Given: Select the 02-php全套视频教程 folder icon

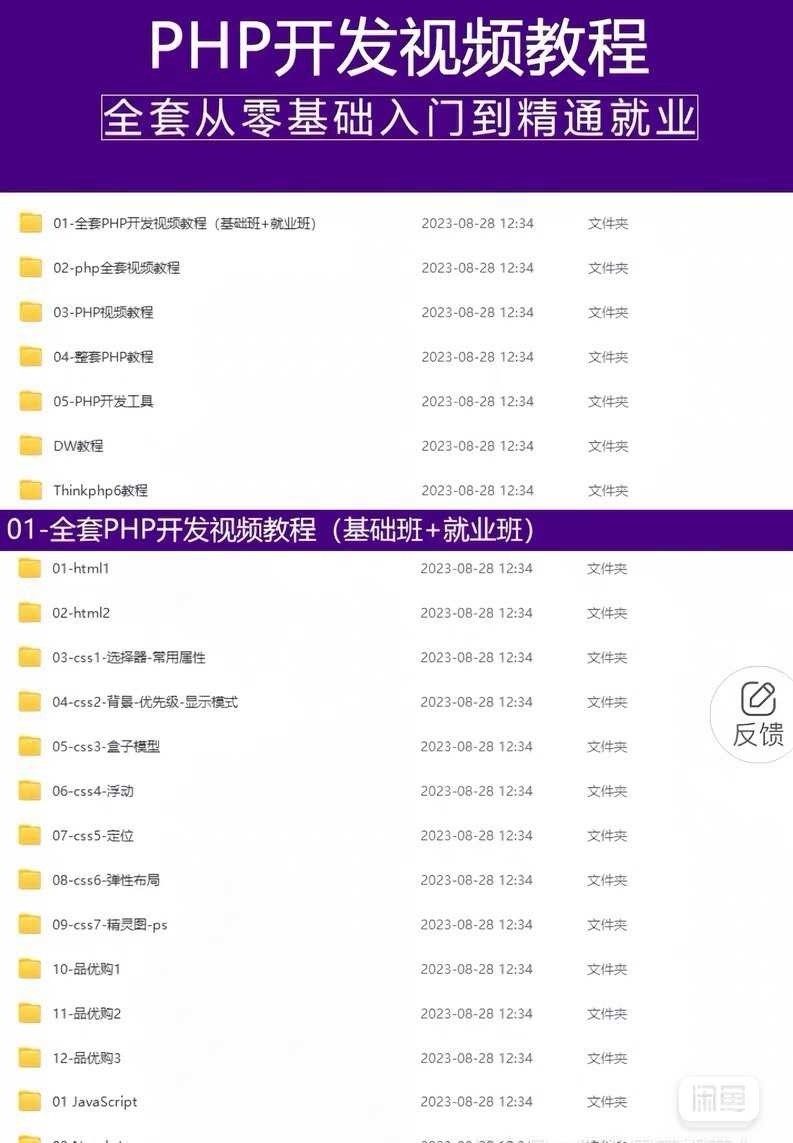Looking at the screenshot, I should pyautogui.click(x=31, y=268).
